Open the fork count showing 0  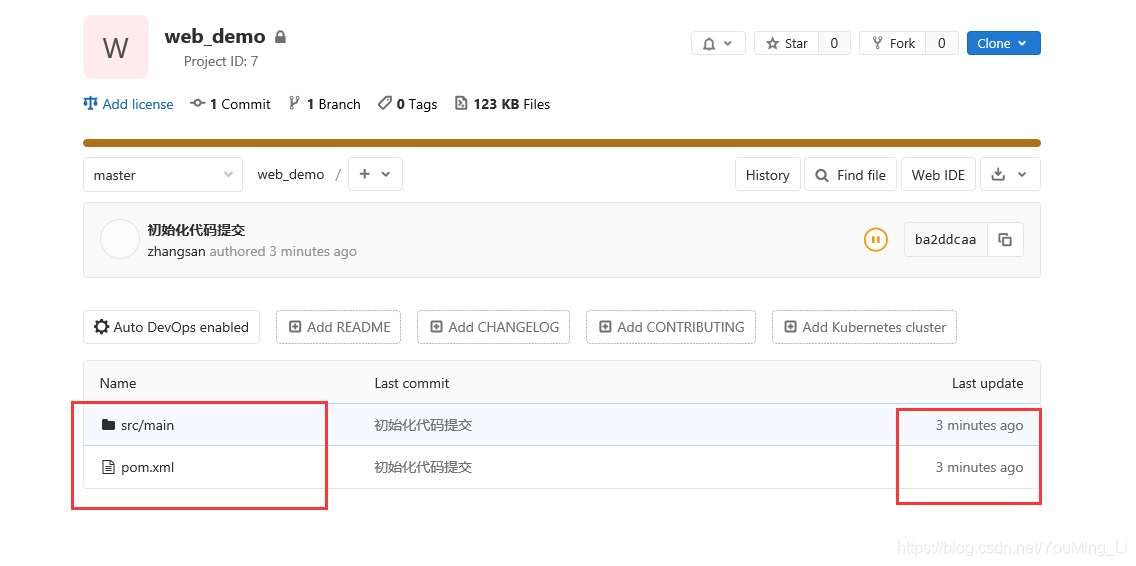[942, 43]
